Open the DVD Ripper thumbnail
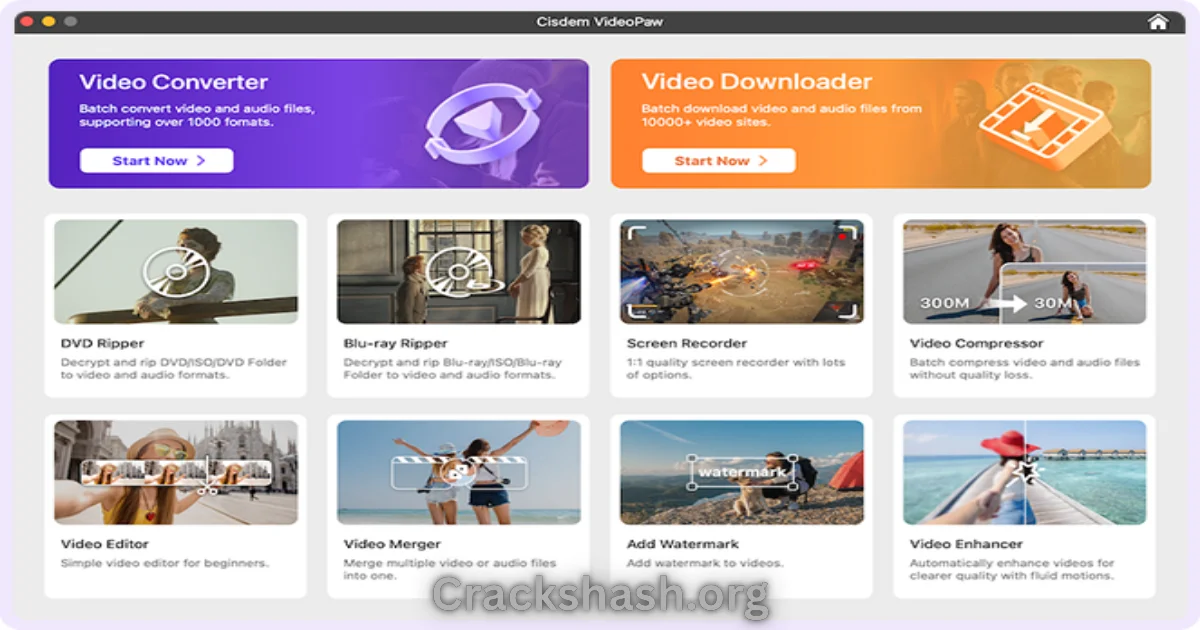This screenshot has width=1200, height=630. pos(176,271)
